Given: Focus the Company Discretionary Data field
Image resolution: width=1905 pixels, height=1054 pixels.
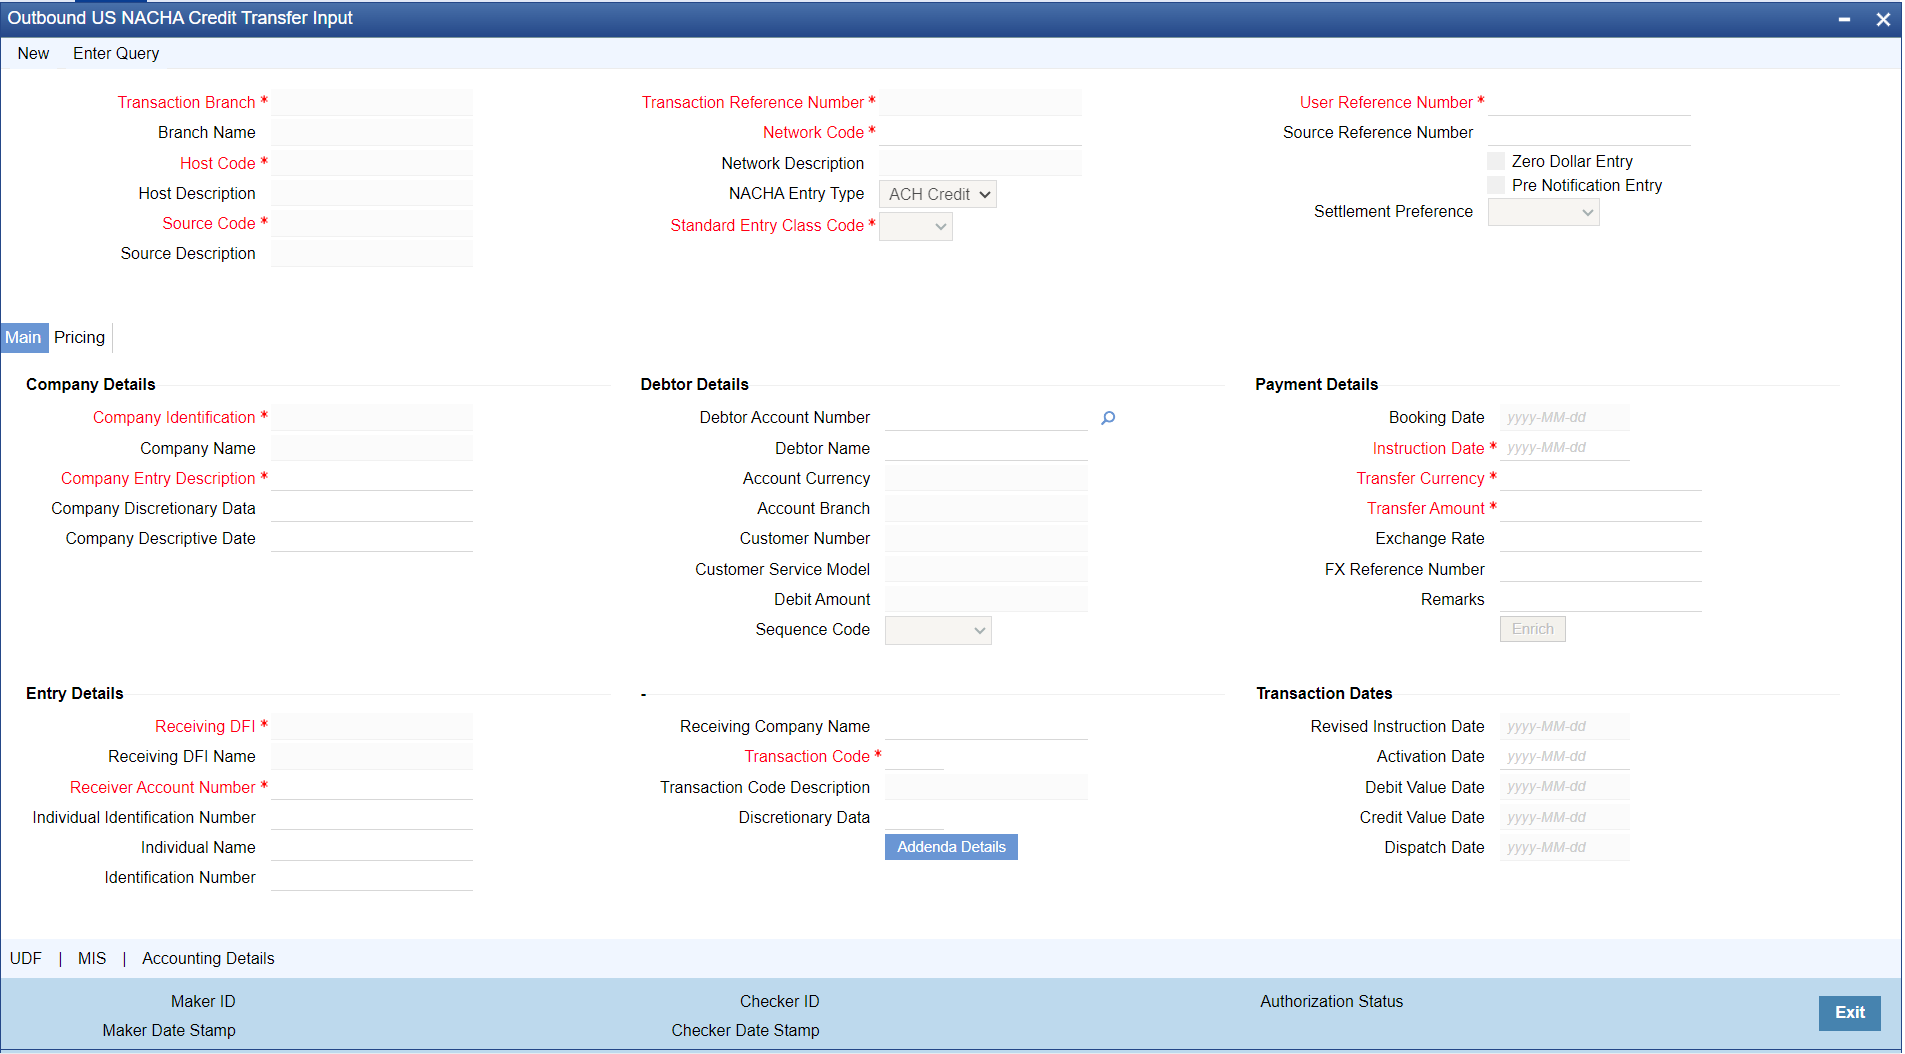Looking at the screenshot, I should coord(372,508).
